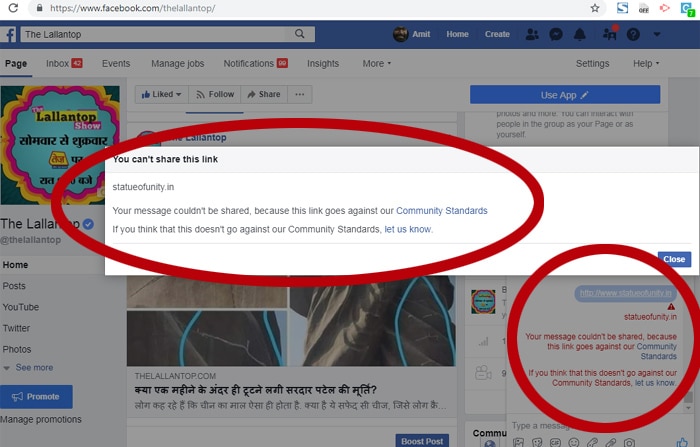Viewport: 700px width, 447px height.
Task: Click the chat let us know link
Action: coord(655,383)
